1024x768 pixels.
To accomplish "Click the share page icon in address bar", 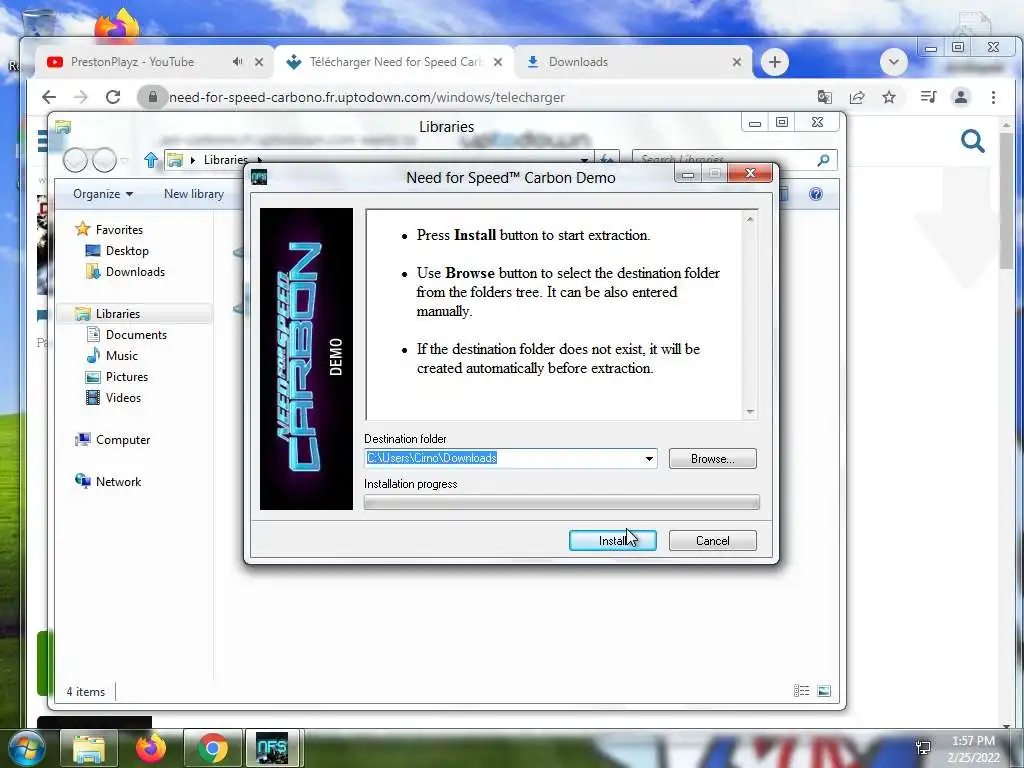I will point(857,97).
